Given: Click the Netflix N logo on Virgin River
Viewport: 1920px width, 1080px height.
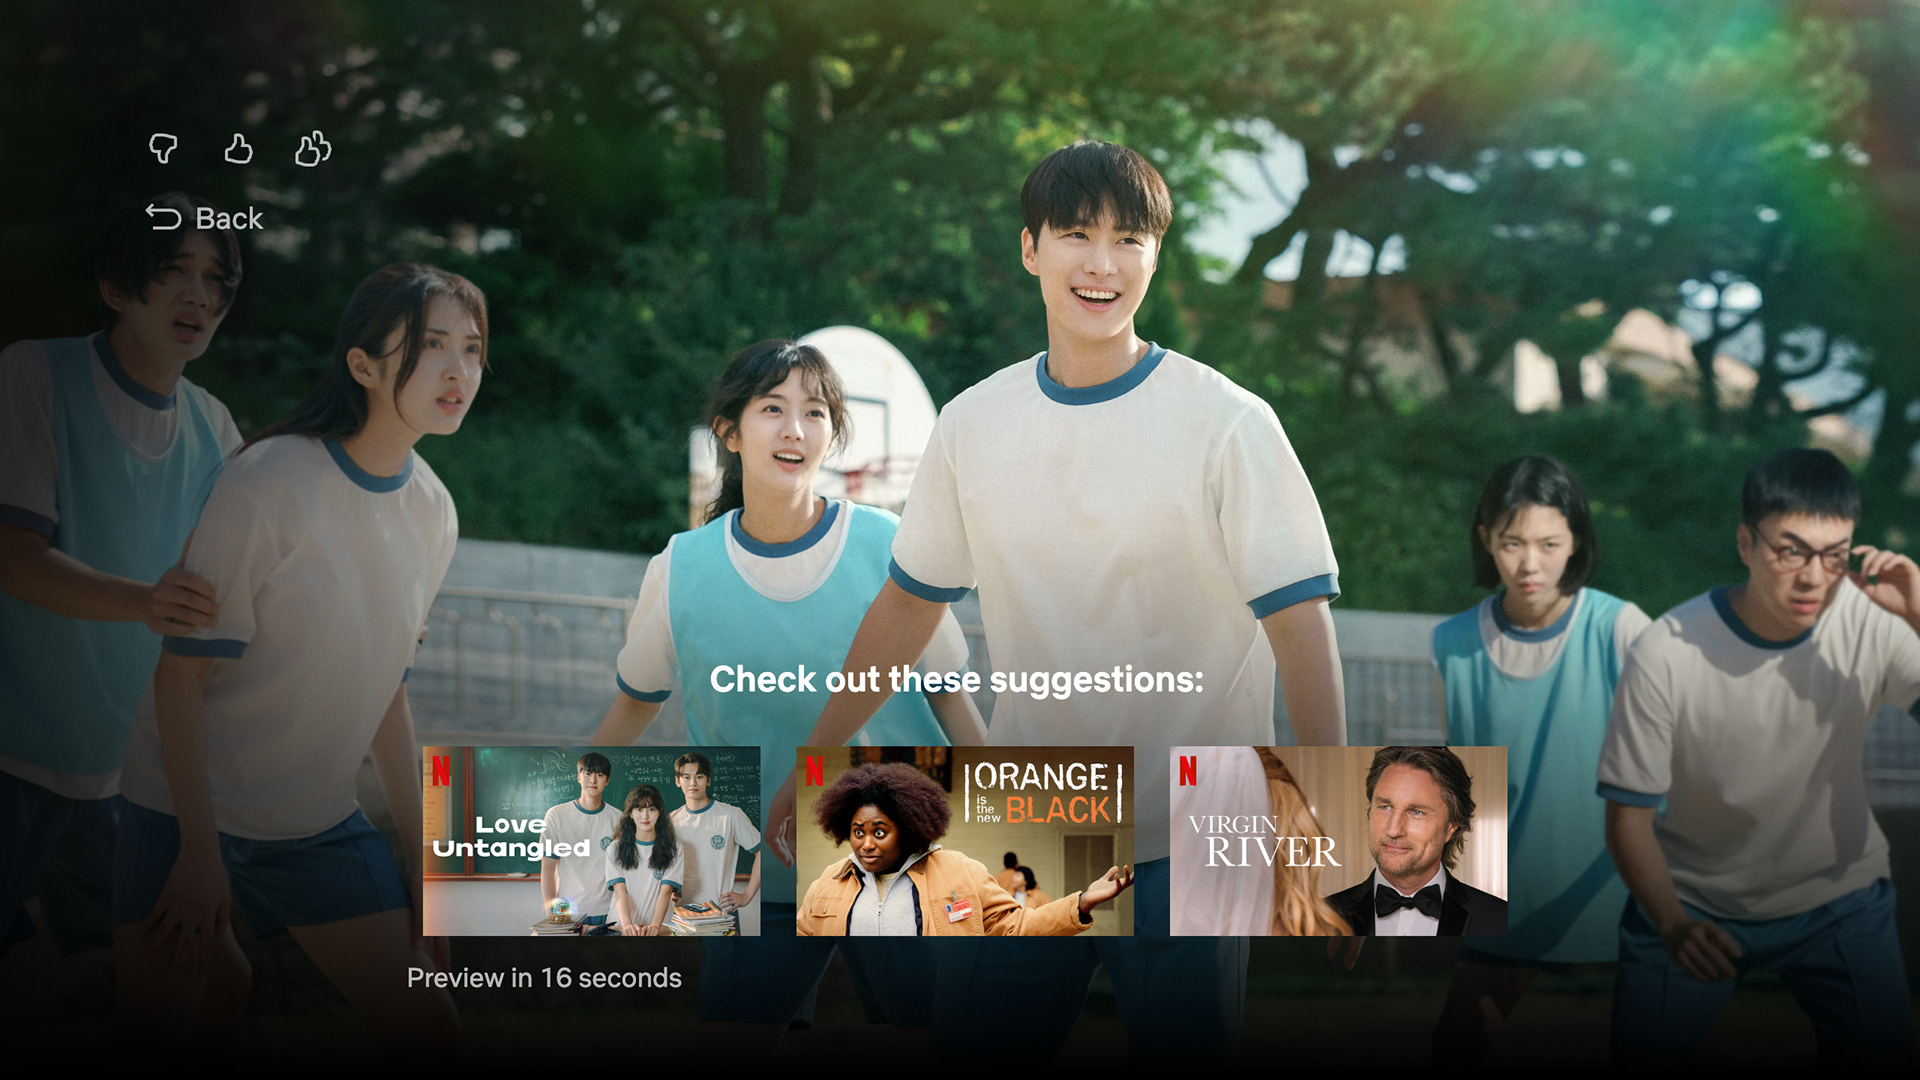Looking at the screenshot, I should [x=1188, y=771].
